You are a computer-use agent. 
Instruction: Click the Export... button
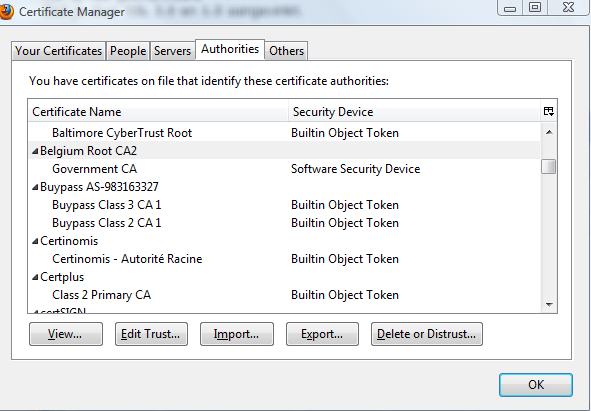click(322, 334)
